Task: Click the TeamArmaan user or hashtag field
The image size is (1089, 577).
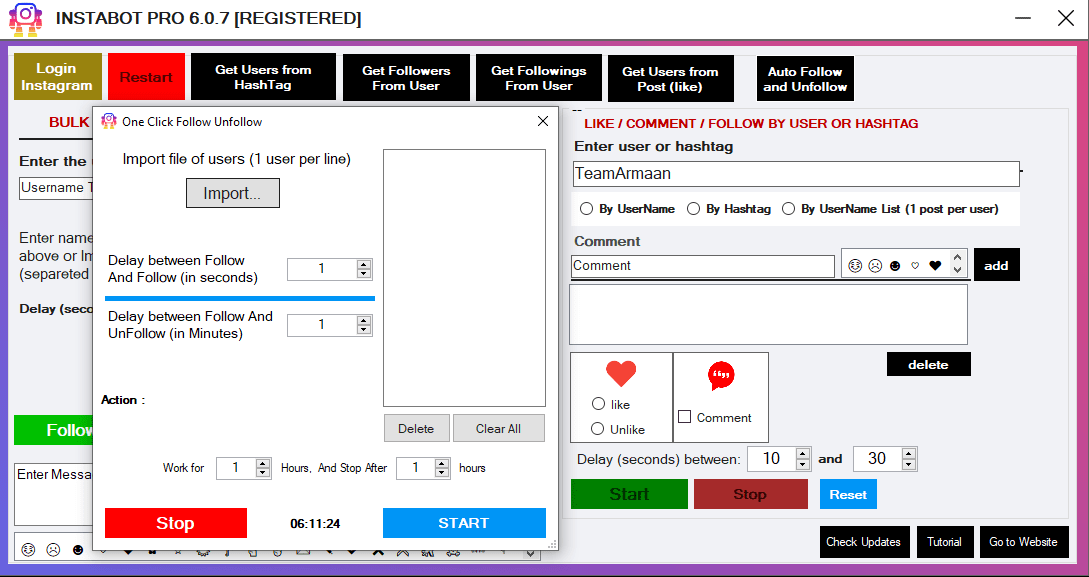Action: (x=796, y=174)
